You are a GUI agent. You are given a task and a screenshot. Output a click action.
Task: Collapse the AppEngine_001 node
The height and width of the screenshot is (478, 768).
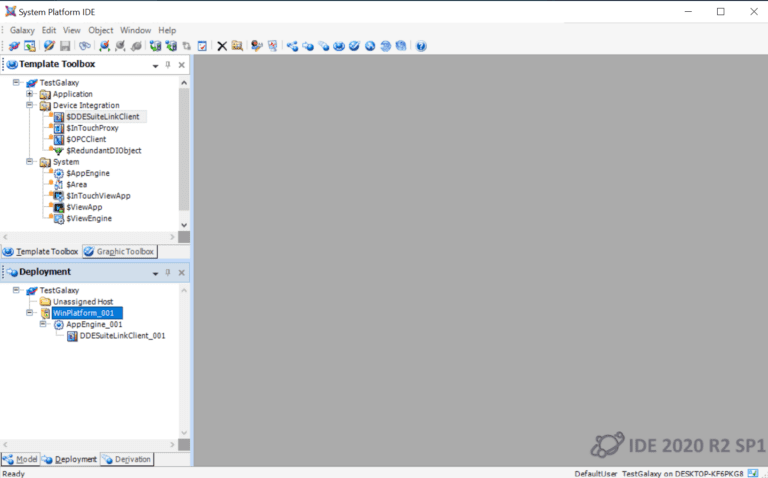coord(43,324)
